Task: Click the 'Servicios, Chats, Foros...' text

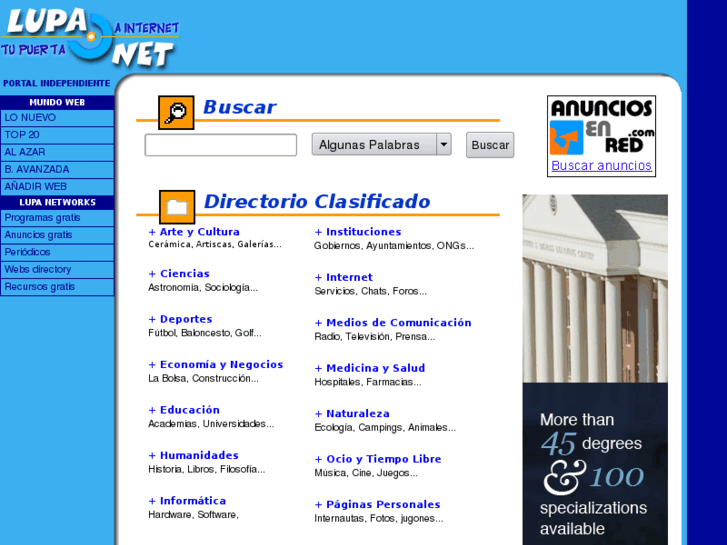Action: [370, 291]
